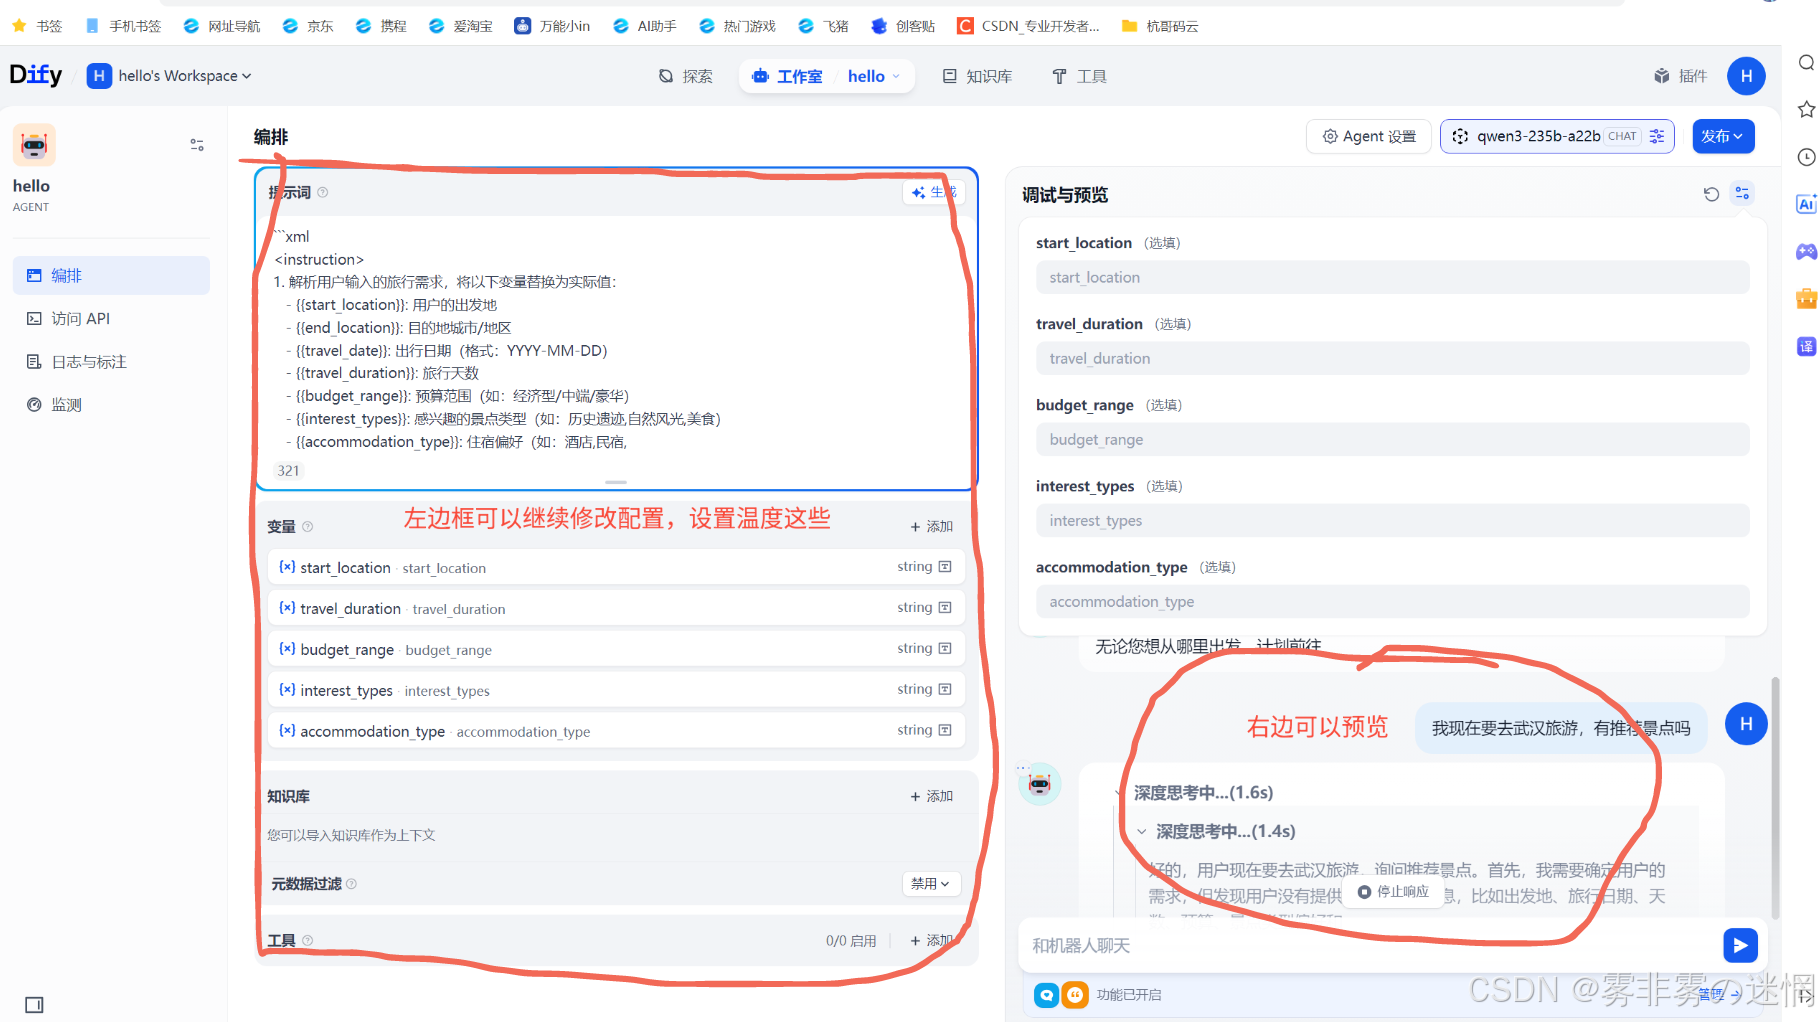Screen dimensions: 1820x1022
Task: Open the CSDN_专业开发者 bookmark
Action: click(1028, 26)
